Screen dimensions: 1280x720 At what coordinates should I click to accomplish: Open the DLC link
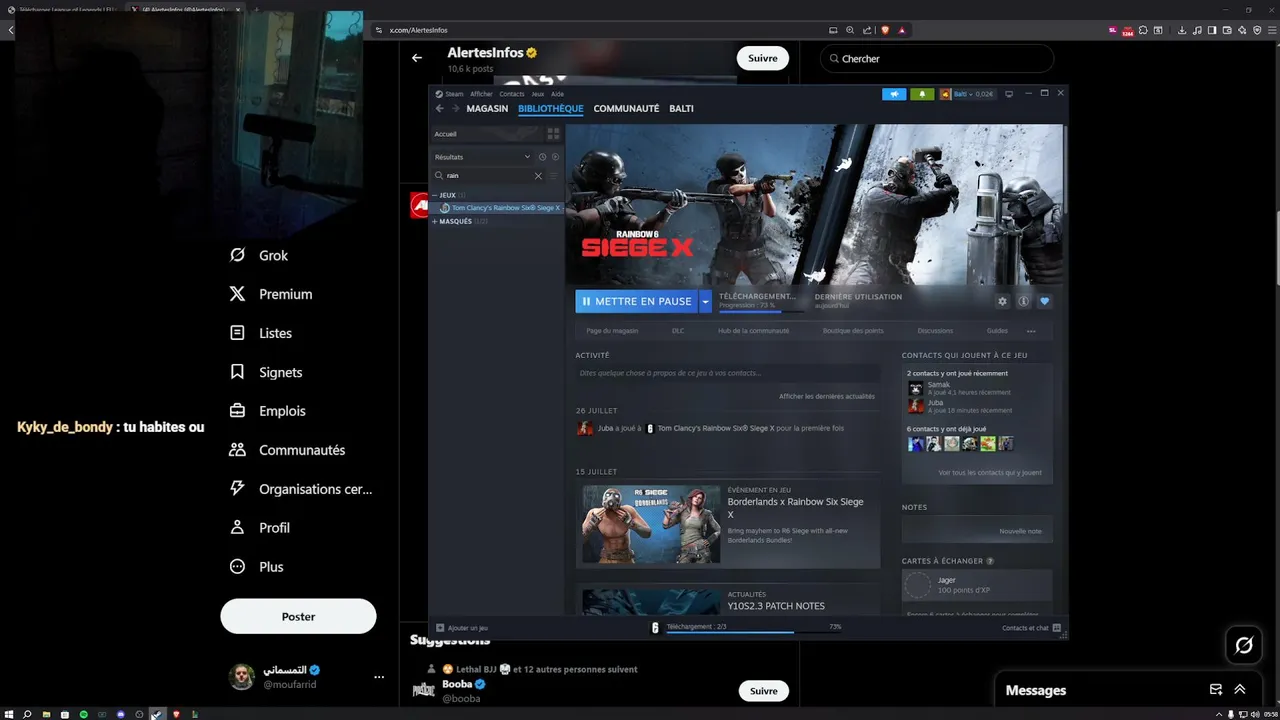tap(678, 331)
